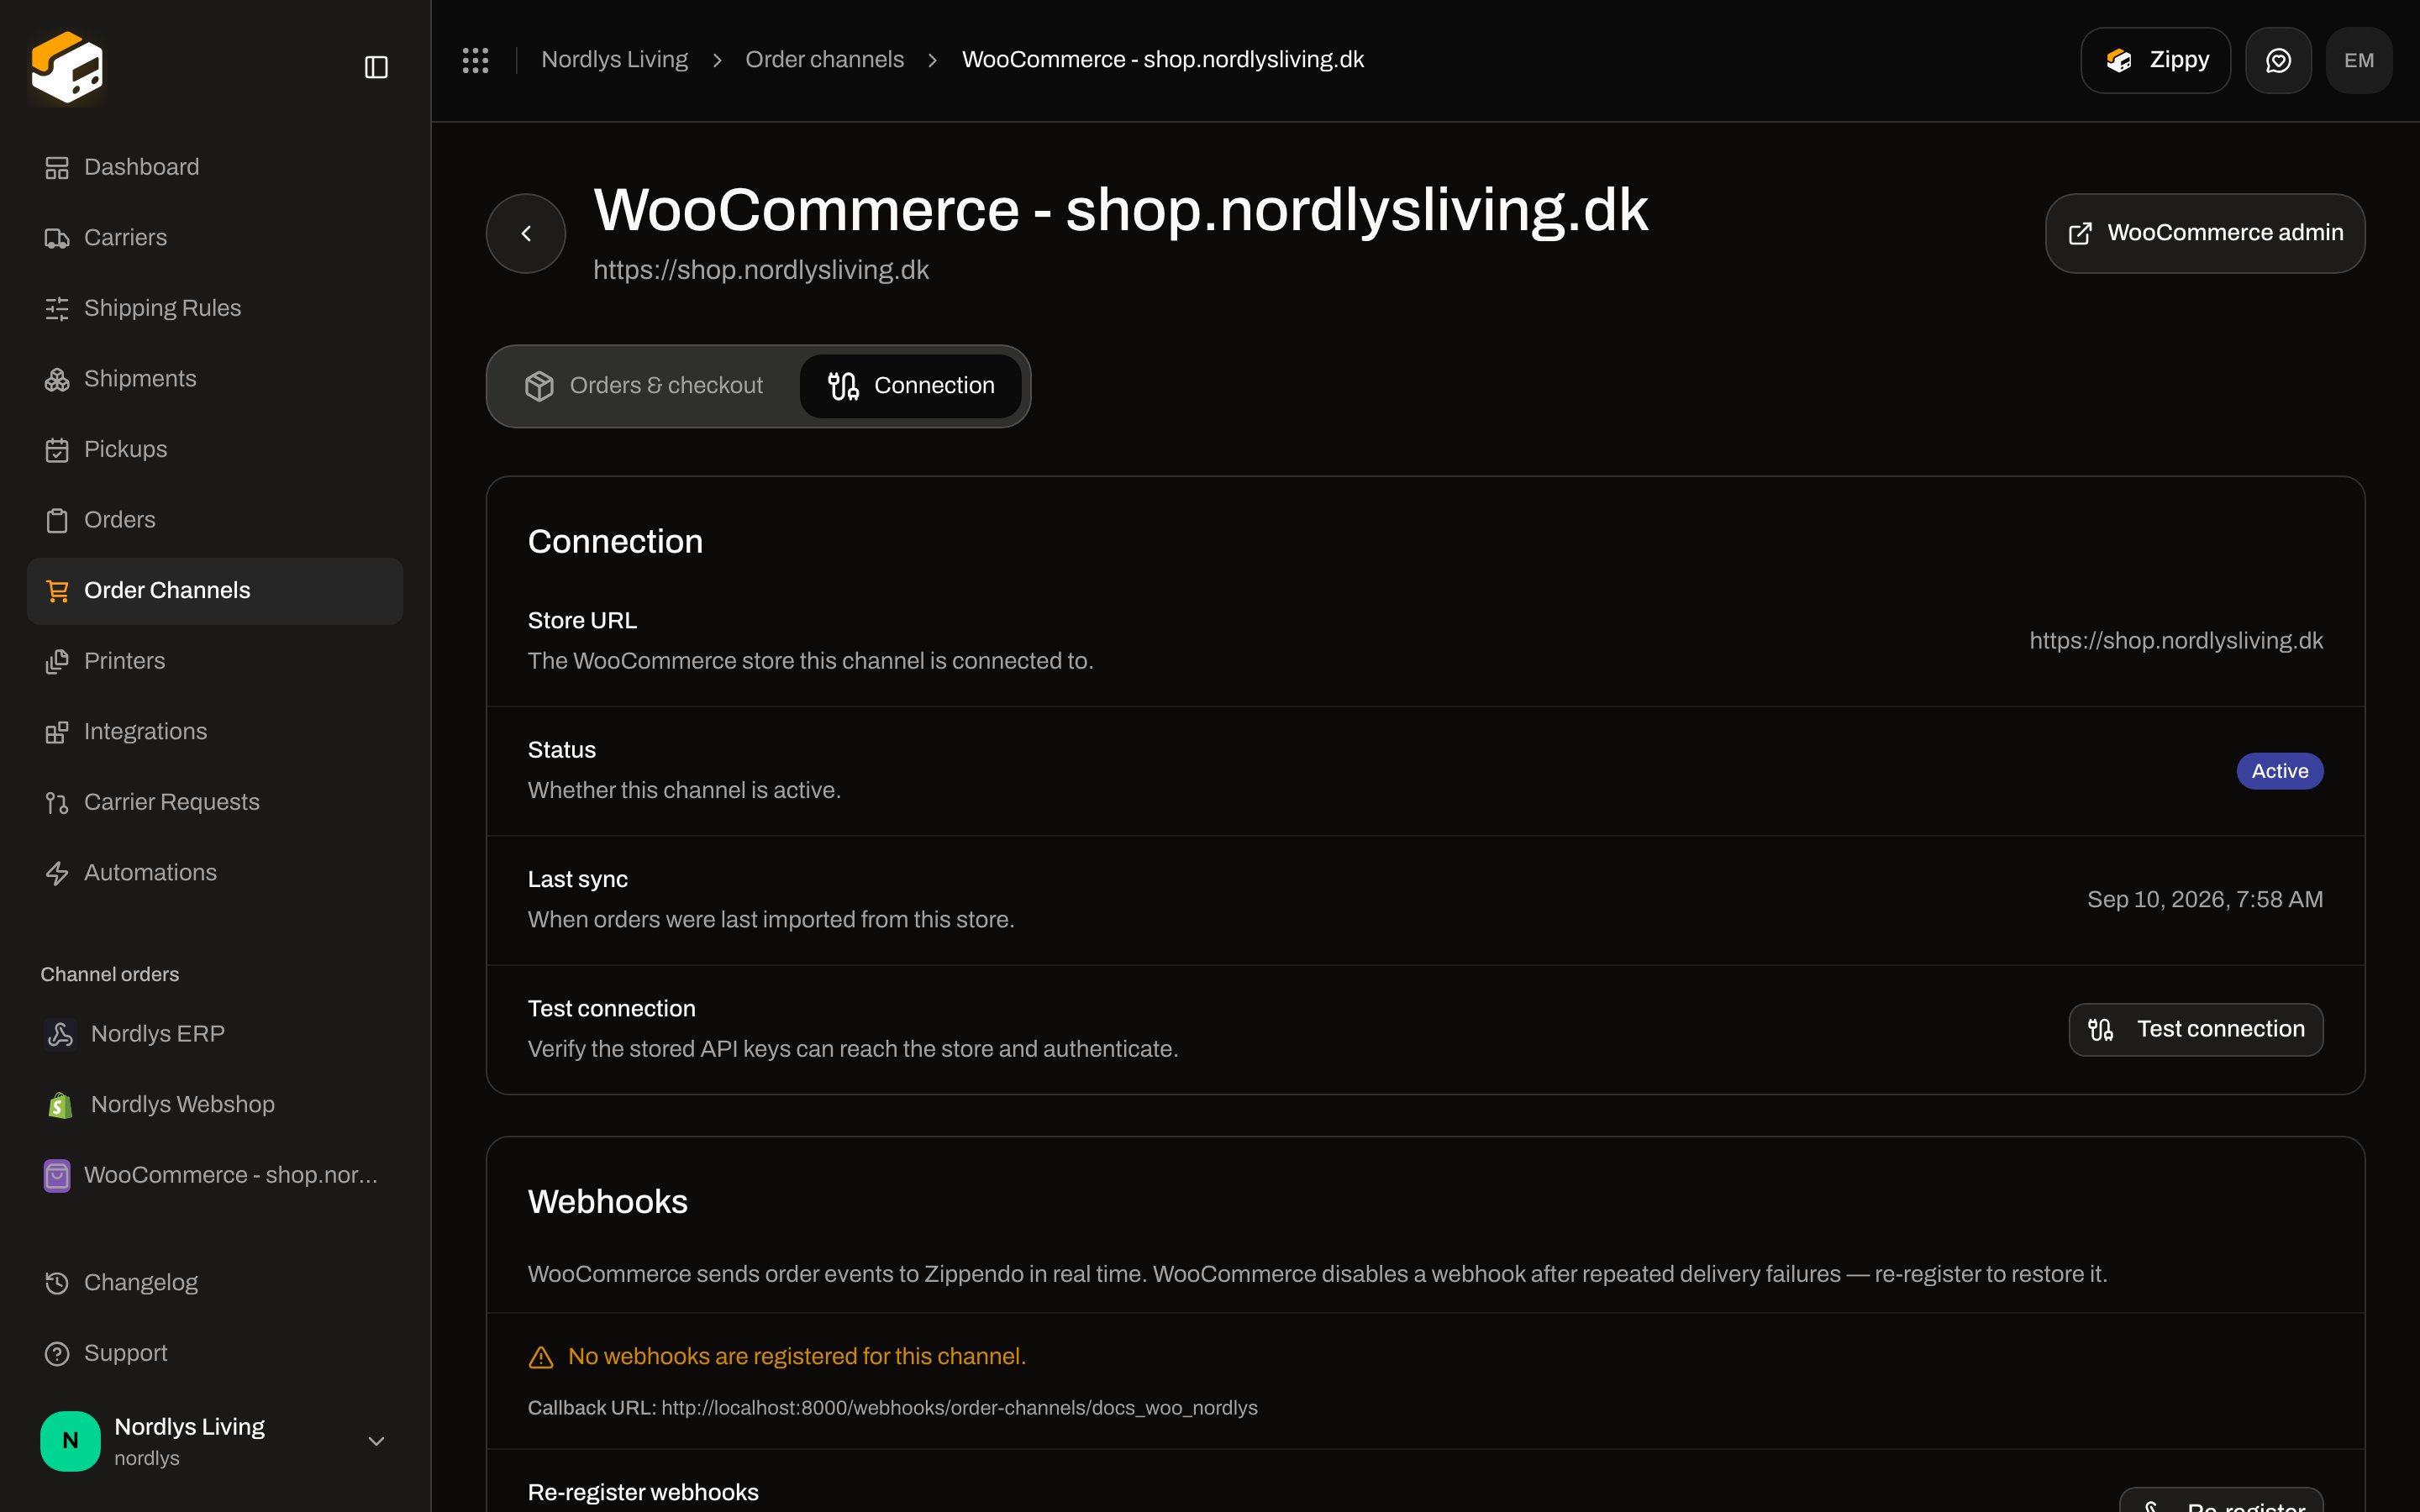Click the Callback URL text
Image resolution: width=2420 pixels, height=1512 pixels.
point(892,1408)
